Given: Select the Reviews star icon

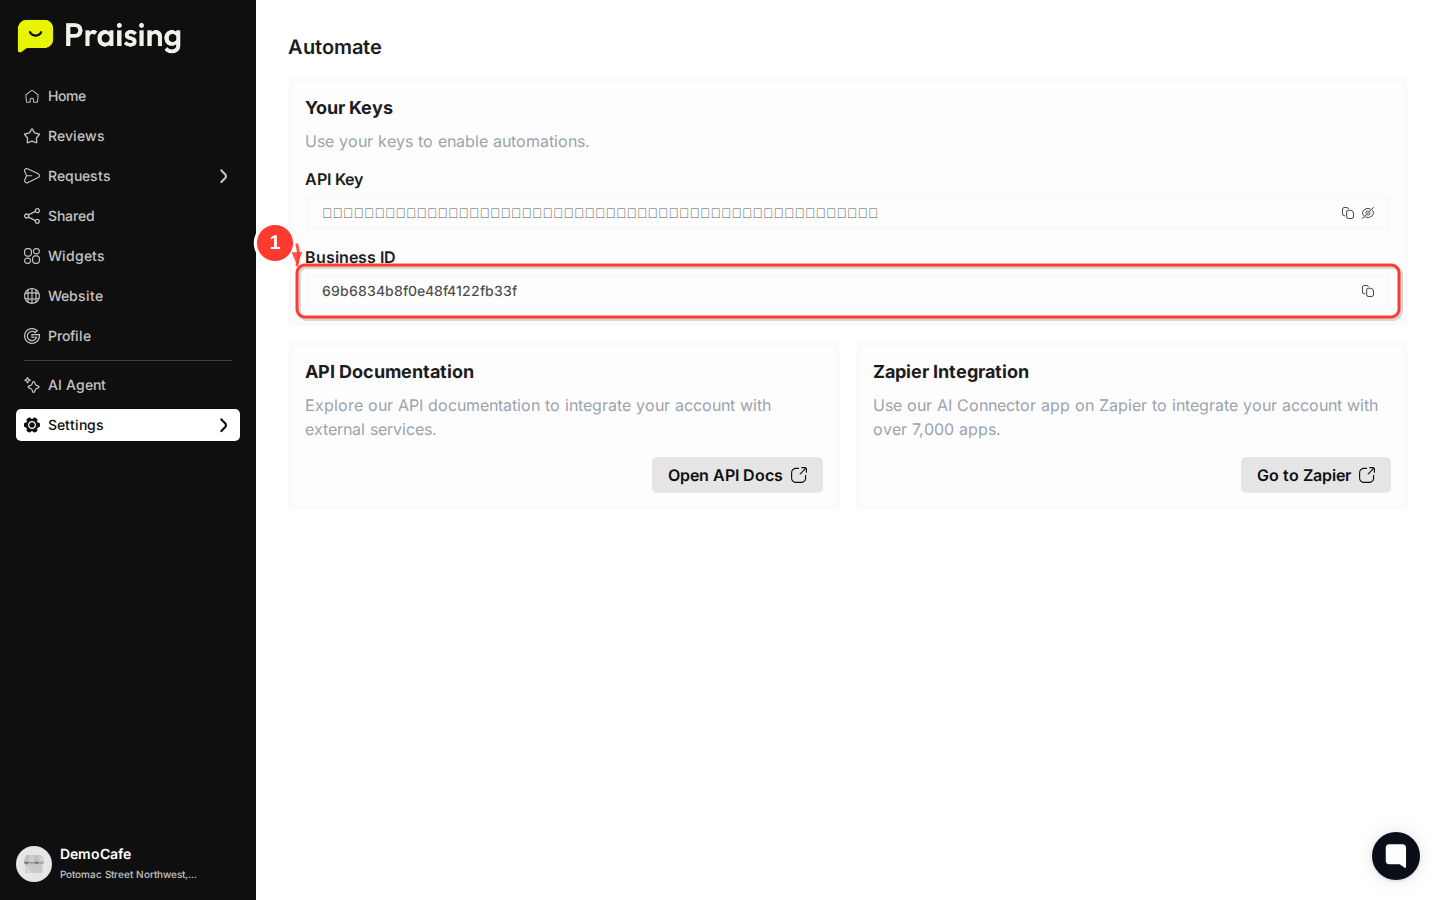Looking at the screenshot, I should (x=31, y=136).
